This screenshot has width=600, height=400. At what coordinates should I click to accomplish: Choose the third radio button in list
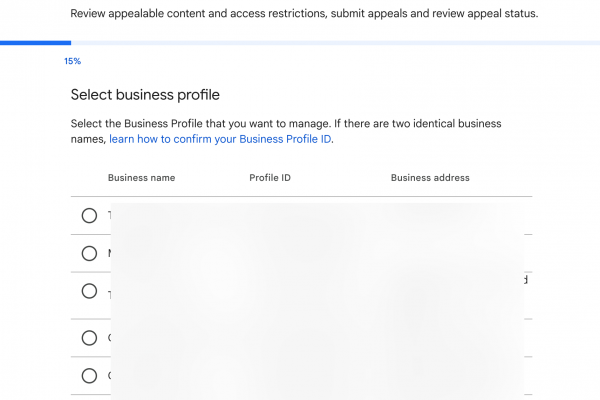89,291
